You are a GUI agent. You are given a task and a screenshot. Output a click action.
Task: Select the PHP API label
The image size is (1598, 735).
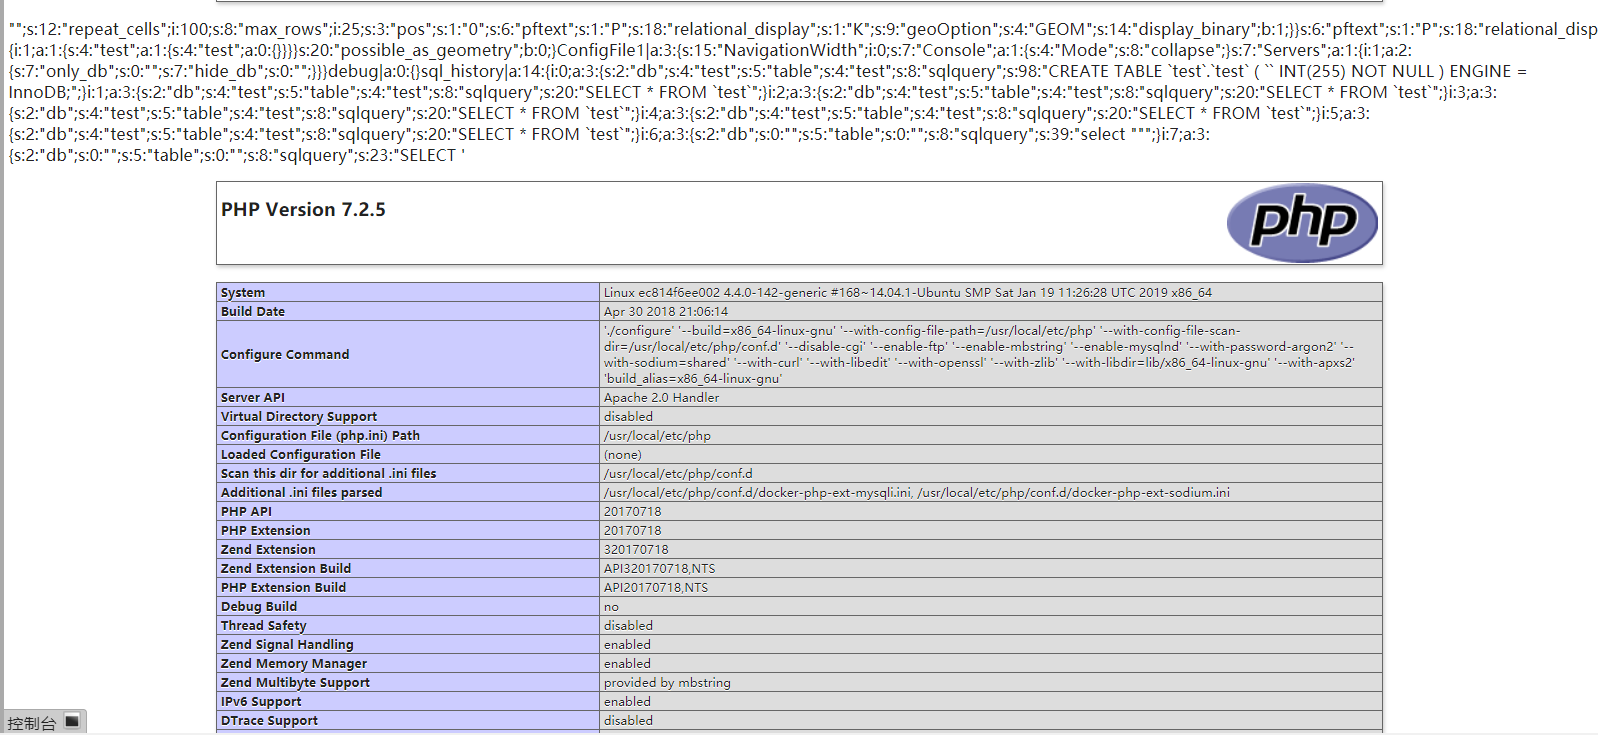246,512
